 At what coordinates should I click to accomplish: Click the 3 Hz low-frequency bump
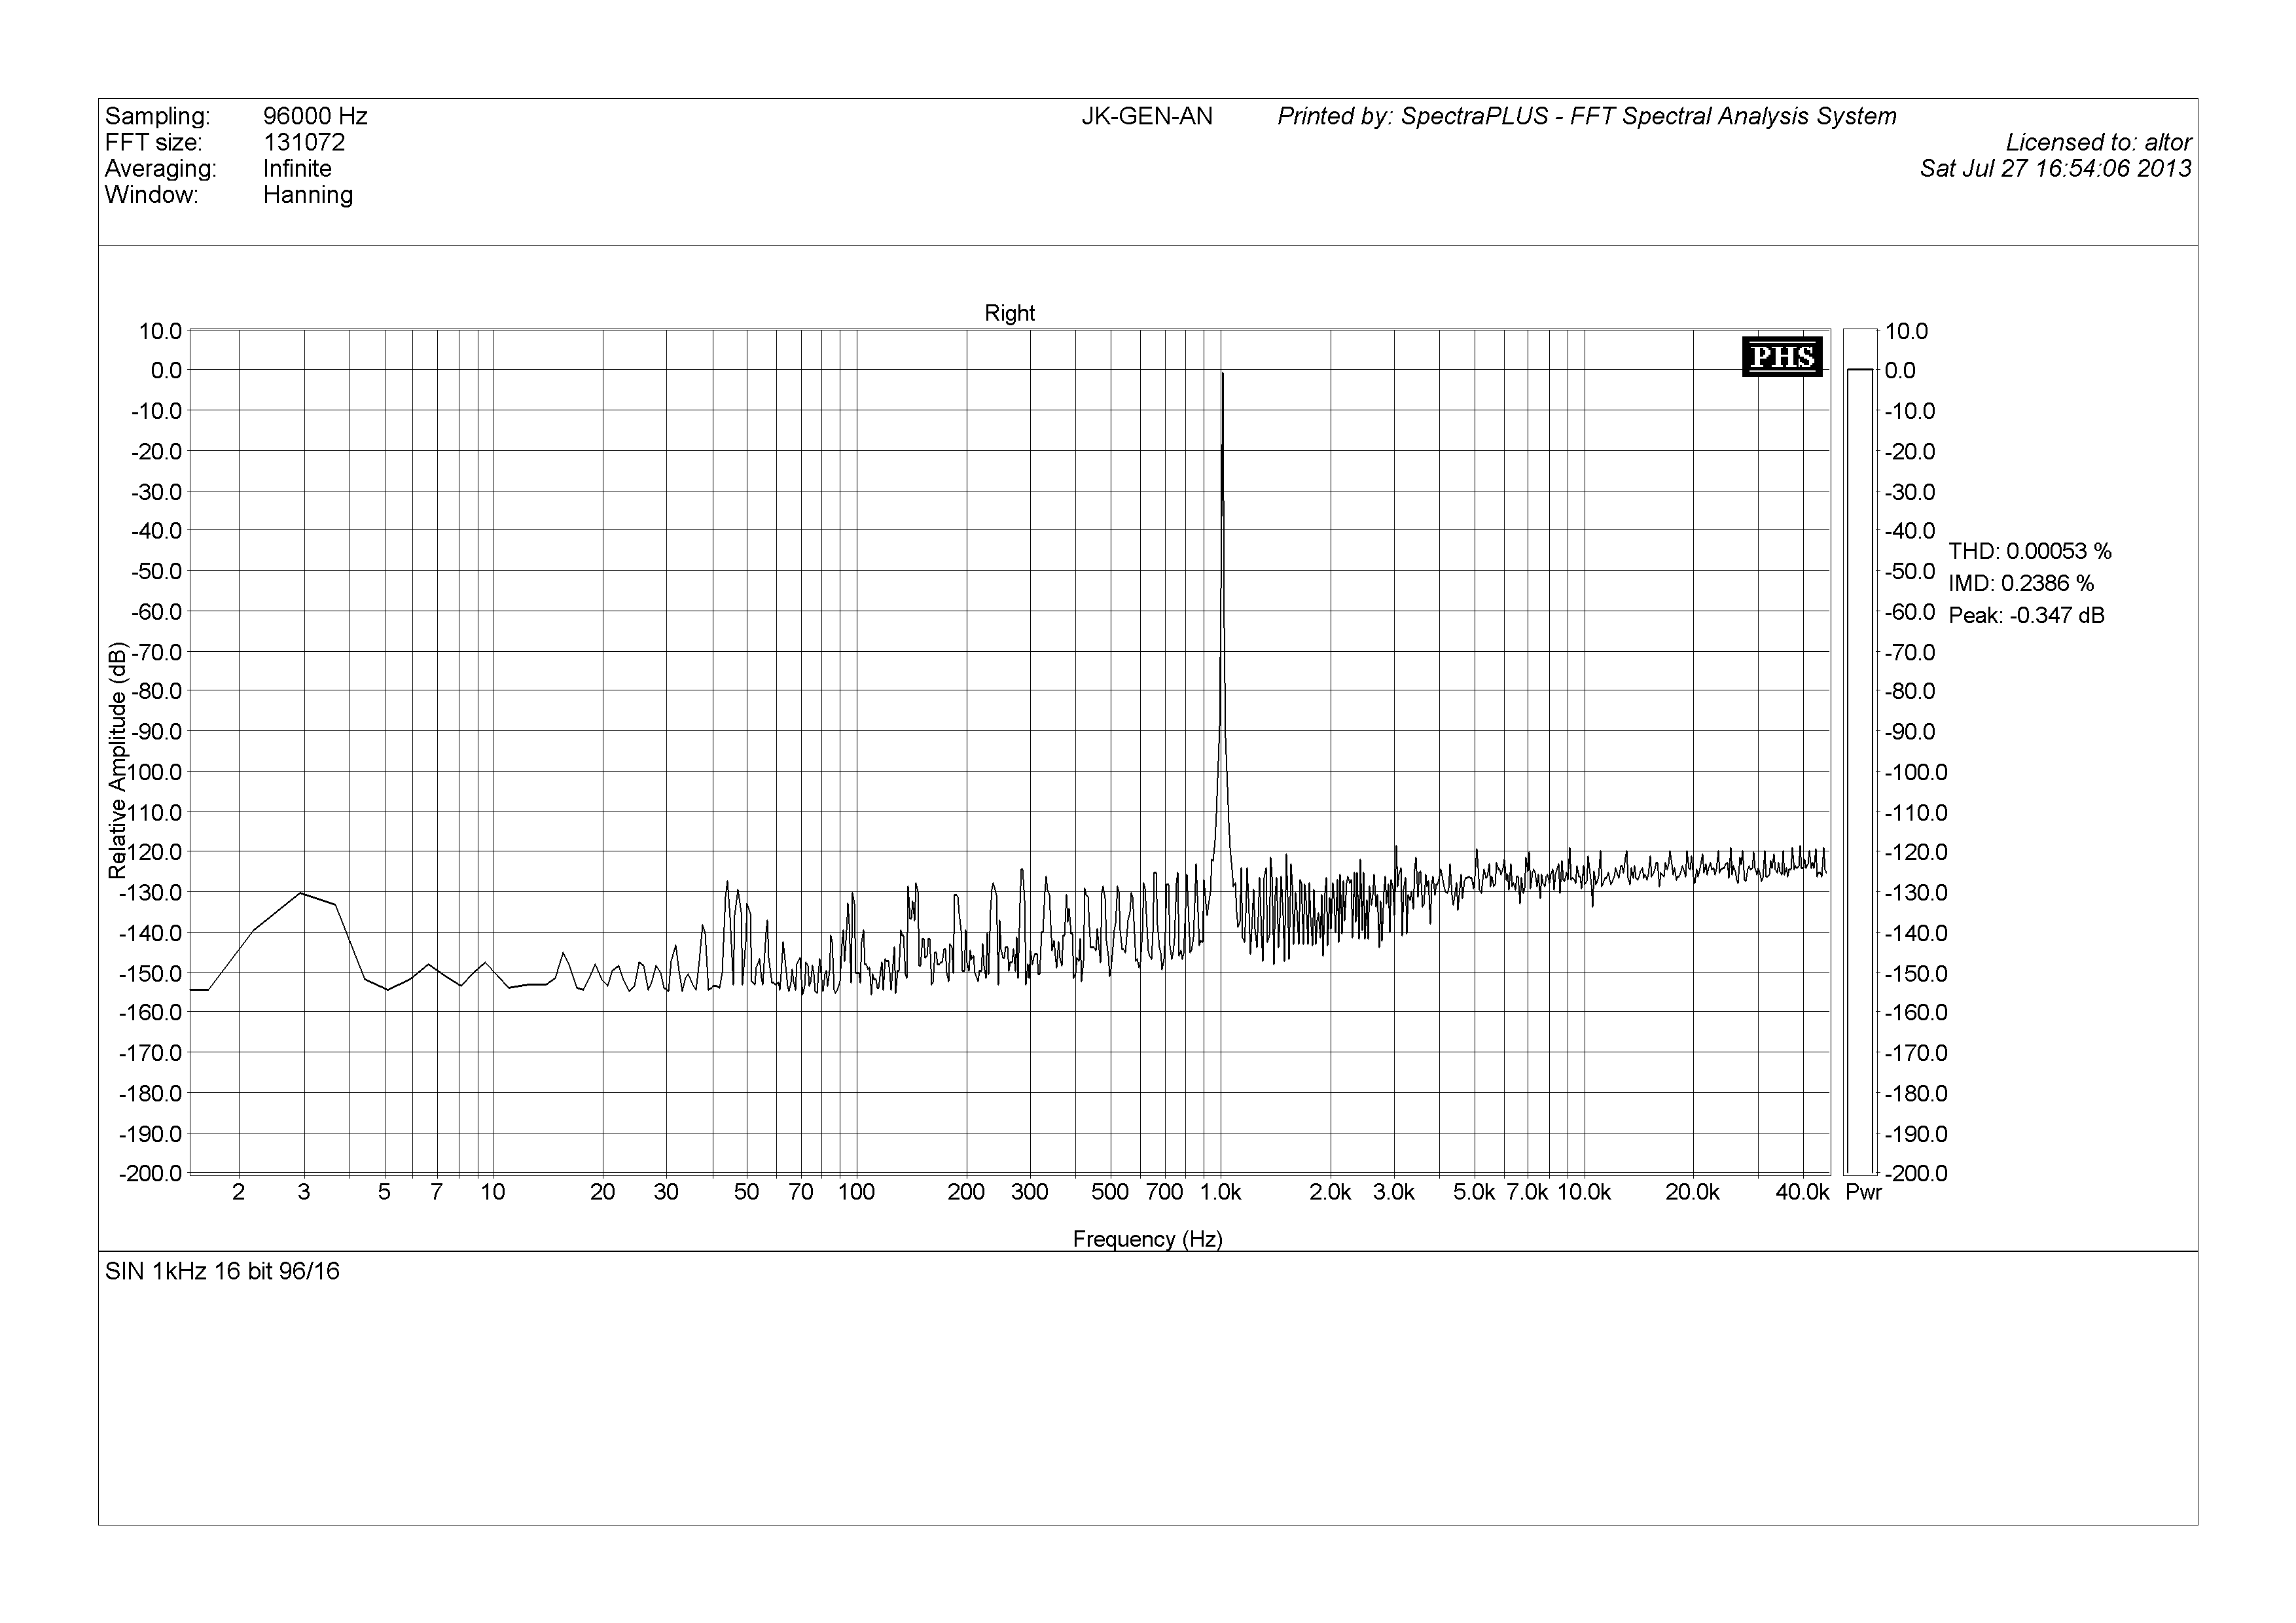[302, 893]
